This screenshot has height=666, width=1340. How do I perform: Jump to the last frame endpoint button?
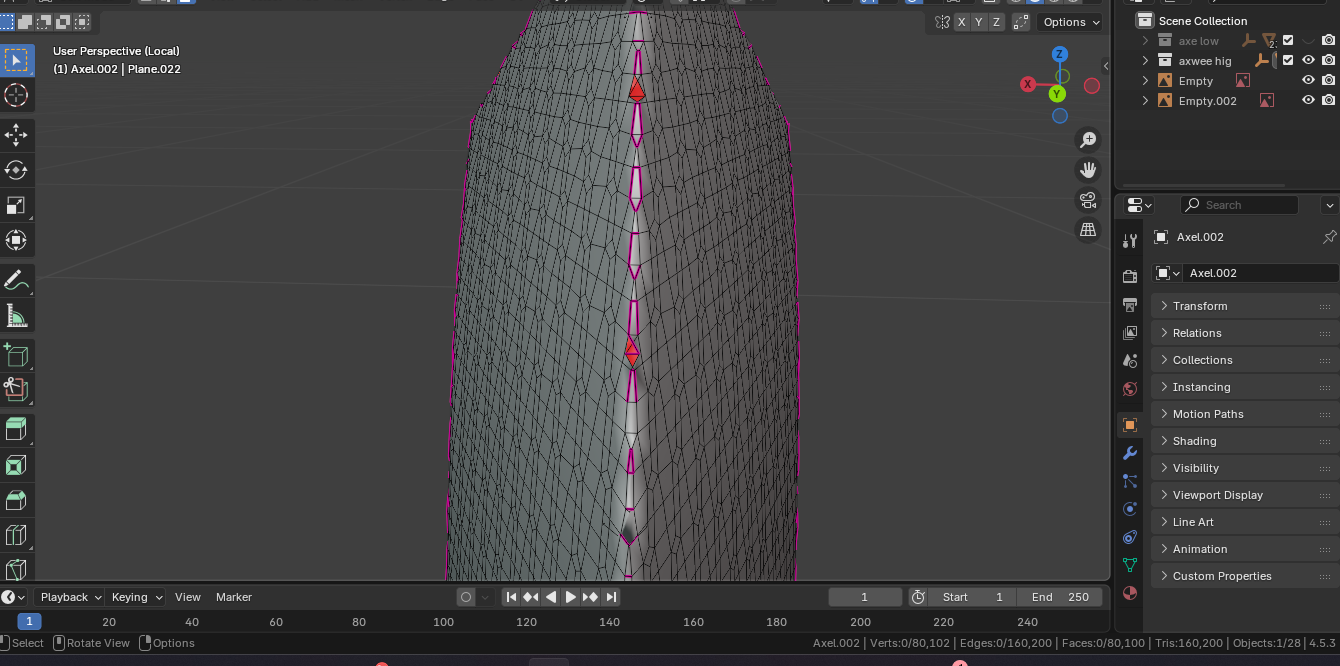(611, 597)
